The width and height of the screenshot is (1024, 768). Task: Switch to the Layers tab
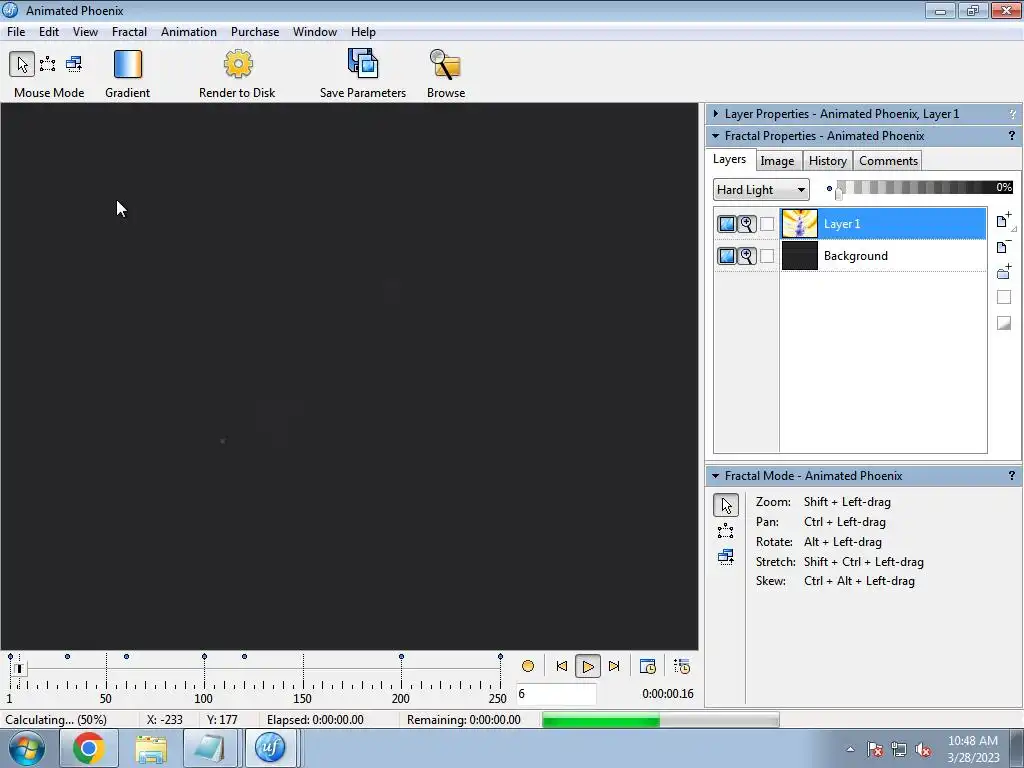(x=729, y=159)
